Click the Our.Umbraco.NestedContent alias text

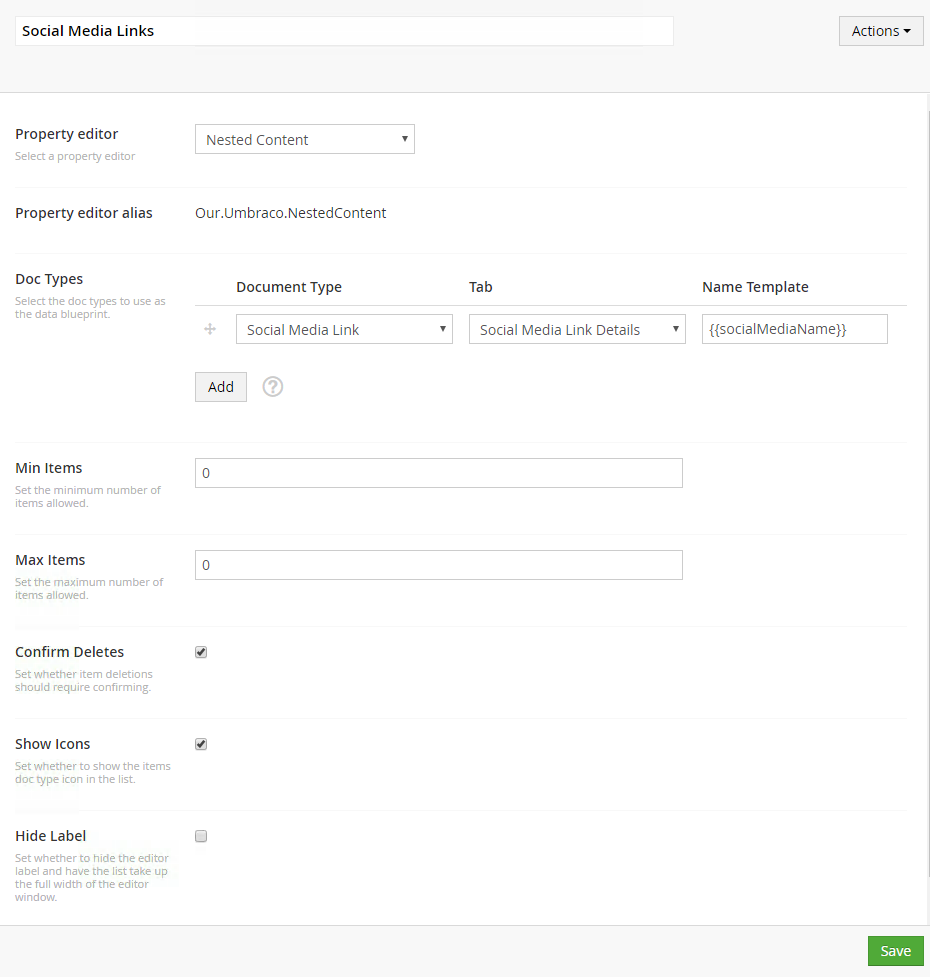290,213
